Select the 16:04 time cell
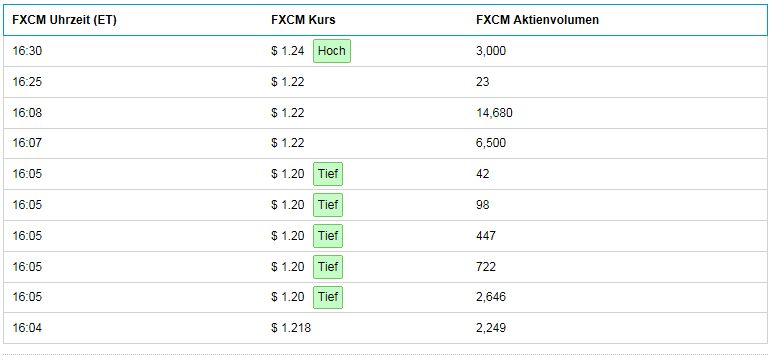This screenshot has height=360, width=771. coord(27,328)
